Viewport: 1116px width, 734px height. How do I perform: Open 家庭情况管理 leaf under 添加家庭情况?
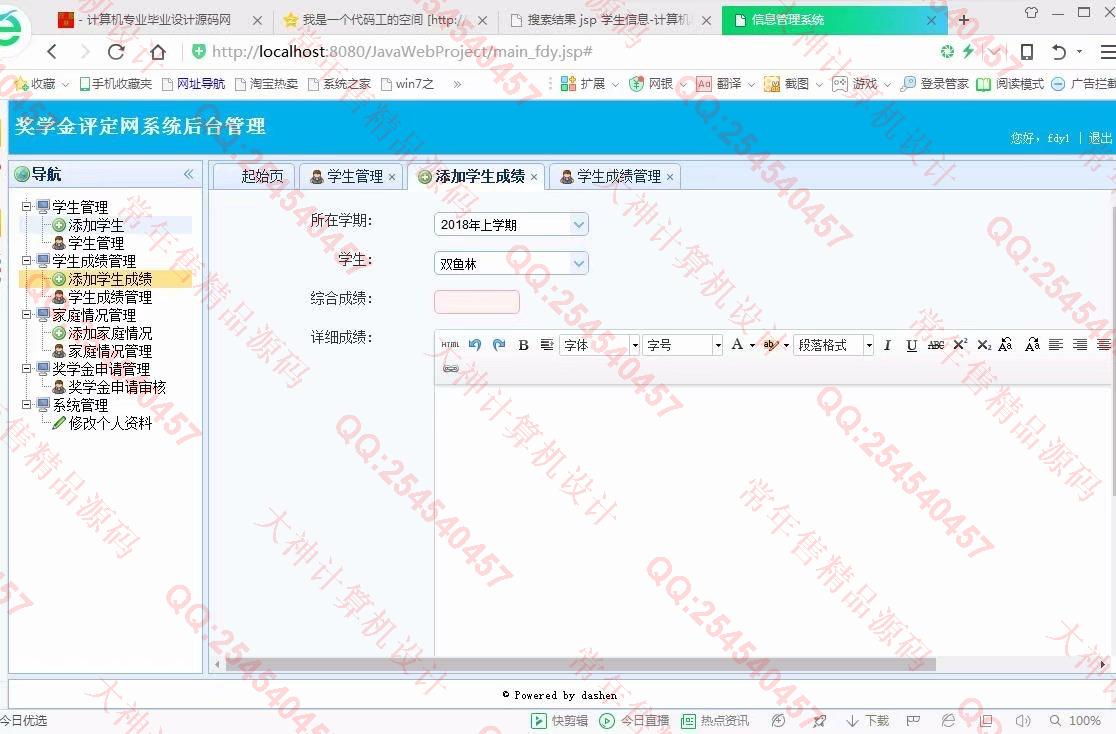pos(110,351)
